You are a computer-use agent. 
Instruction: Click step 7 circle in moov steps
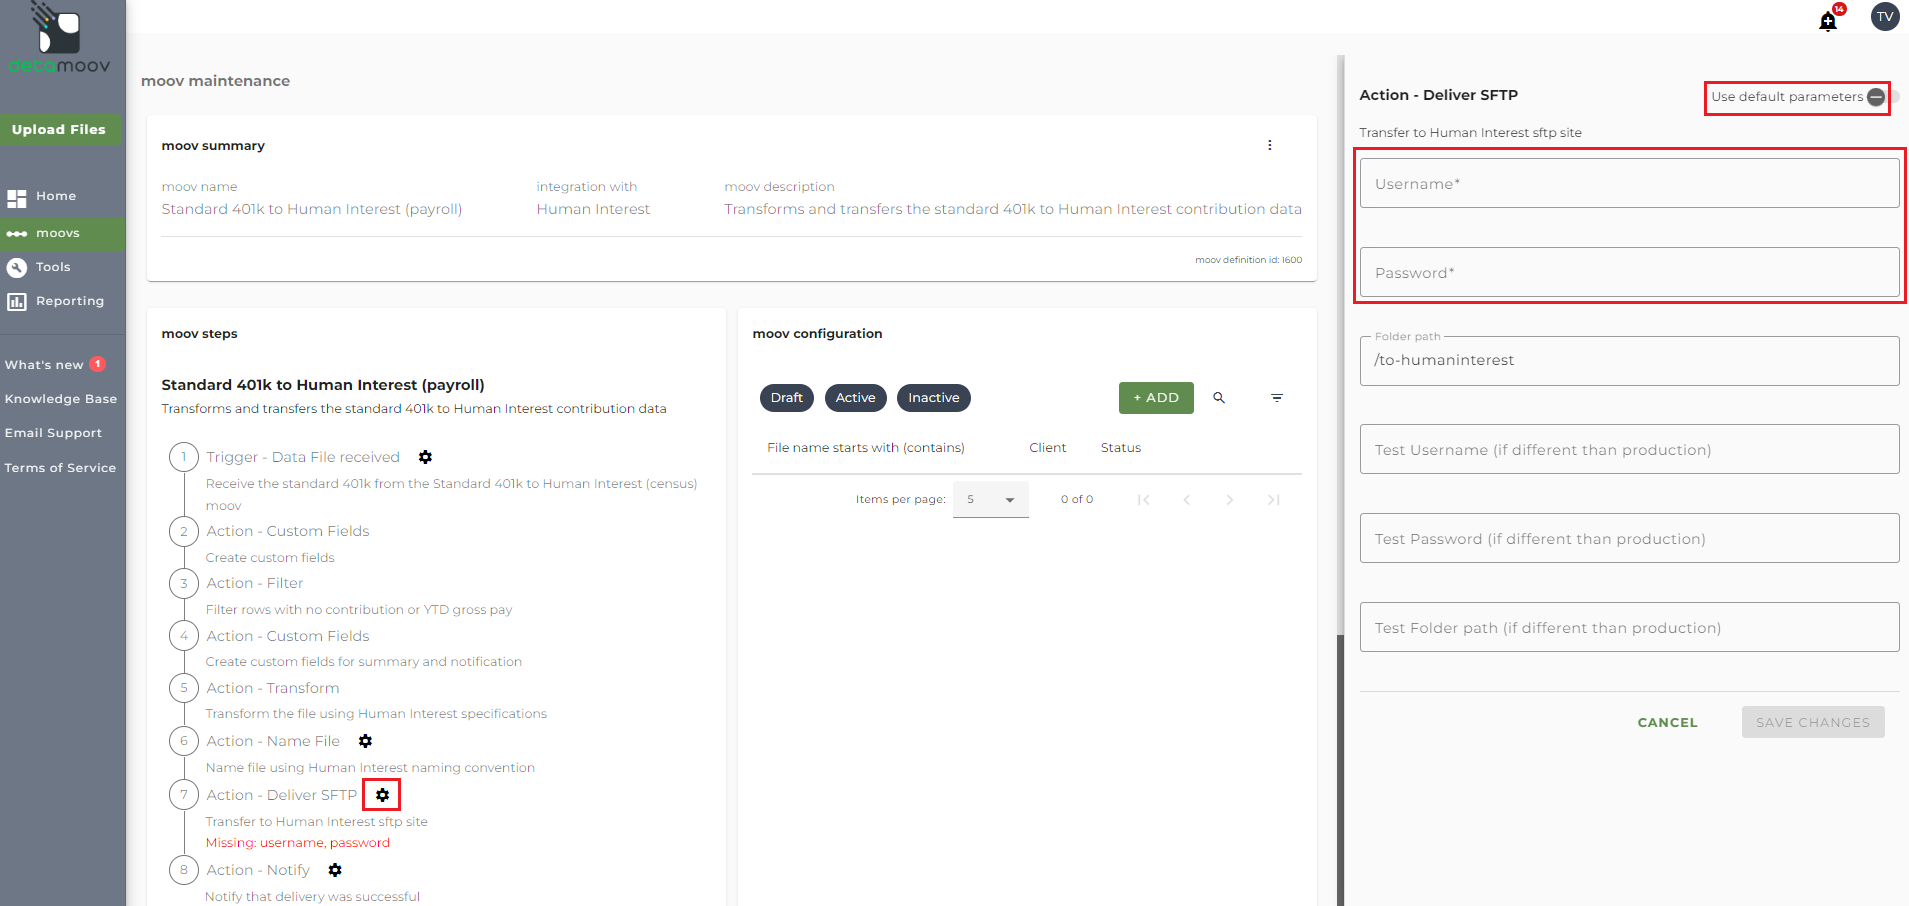click(184, 795)
